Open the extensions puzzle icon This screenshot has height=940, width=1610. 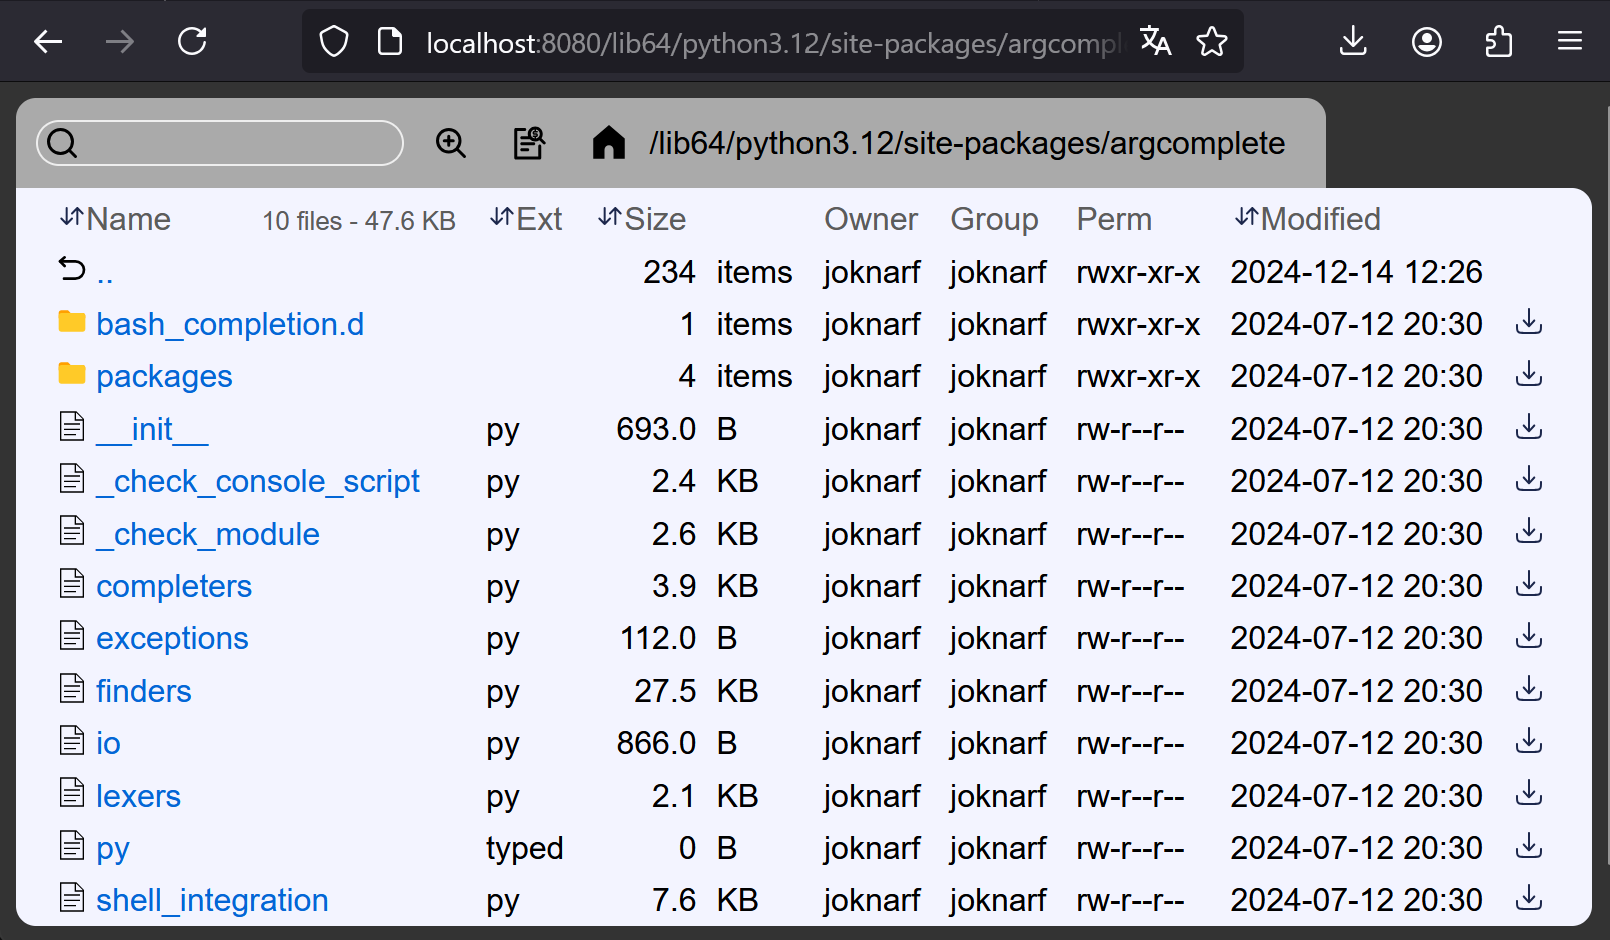[1498, 42]
